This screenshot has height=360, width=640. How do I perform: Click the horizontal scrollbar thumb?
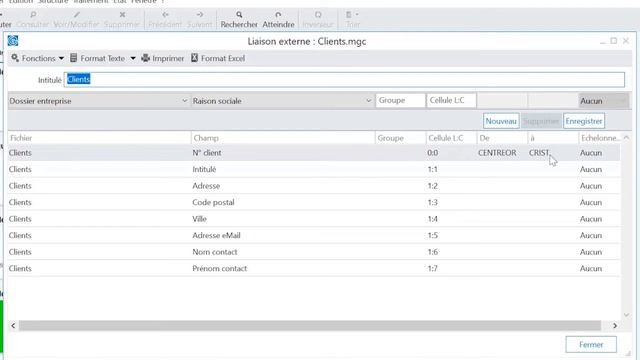(310, 325)
